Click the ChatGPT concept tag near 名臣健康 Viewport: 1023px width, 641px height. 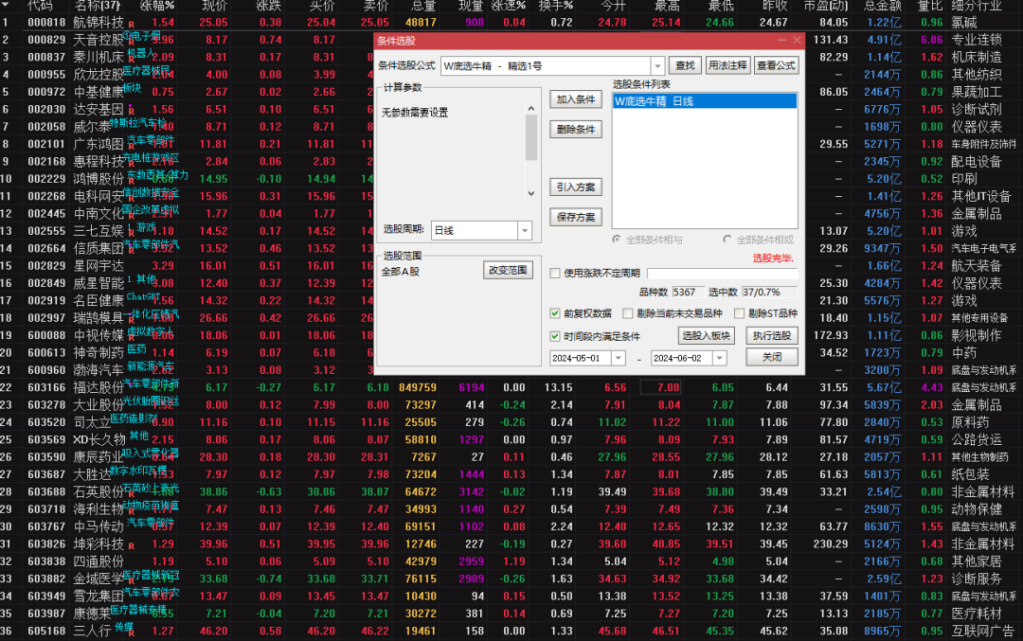[144, 296]
